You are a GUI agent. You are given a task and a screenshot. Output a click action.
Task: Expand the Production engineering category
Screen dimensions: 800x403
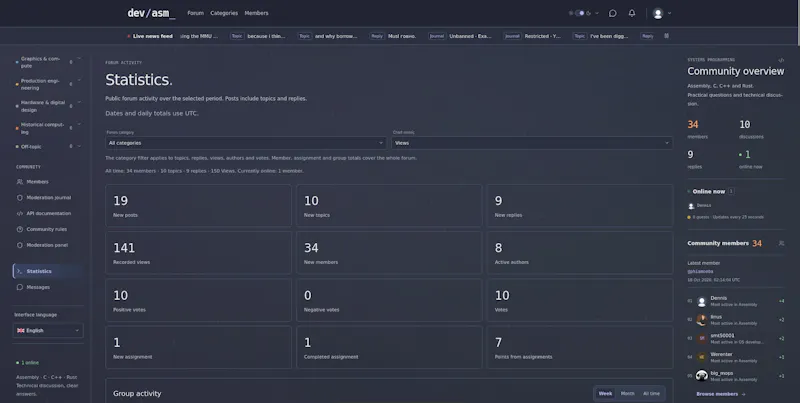79,81
